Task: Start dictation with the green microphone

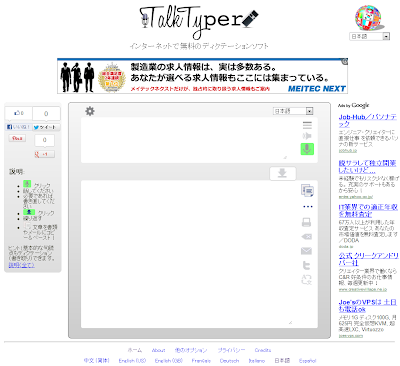Action: pos(307,149)
